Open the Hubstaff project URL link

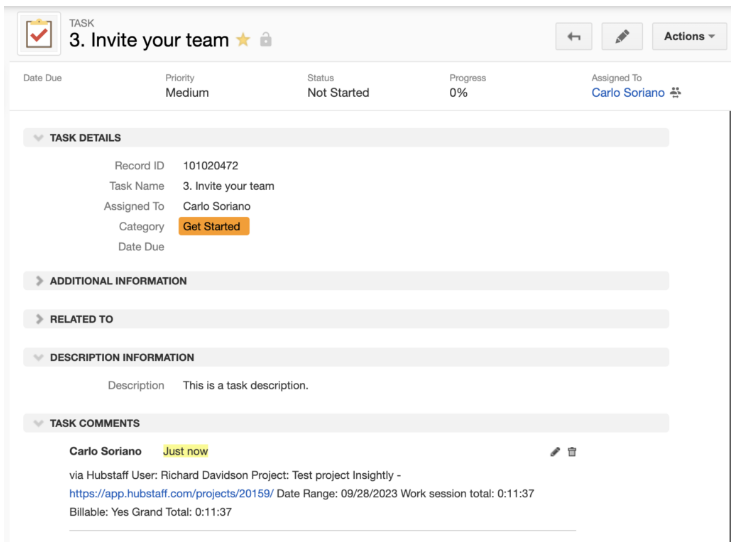tap(171, 494)
